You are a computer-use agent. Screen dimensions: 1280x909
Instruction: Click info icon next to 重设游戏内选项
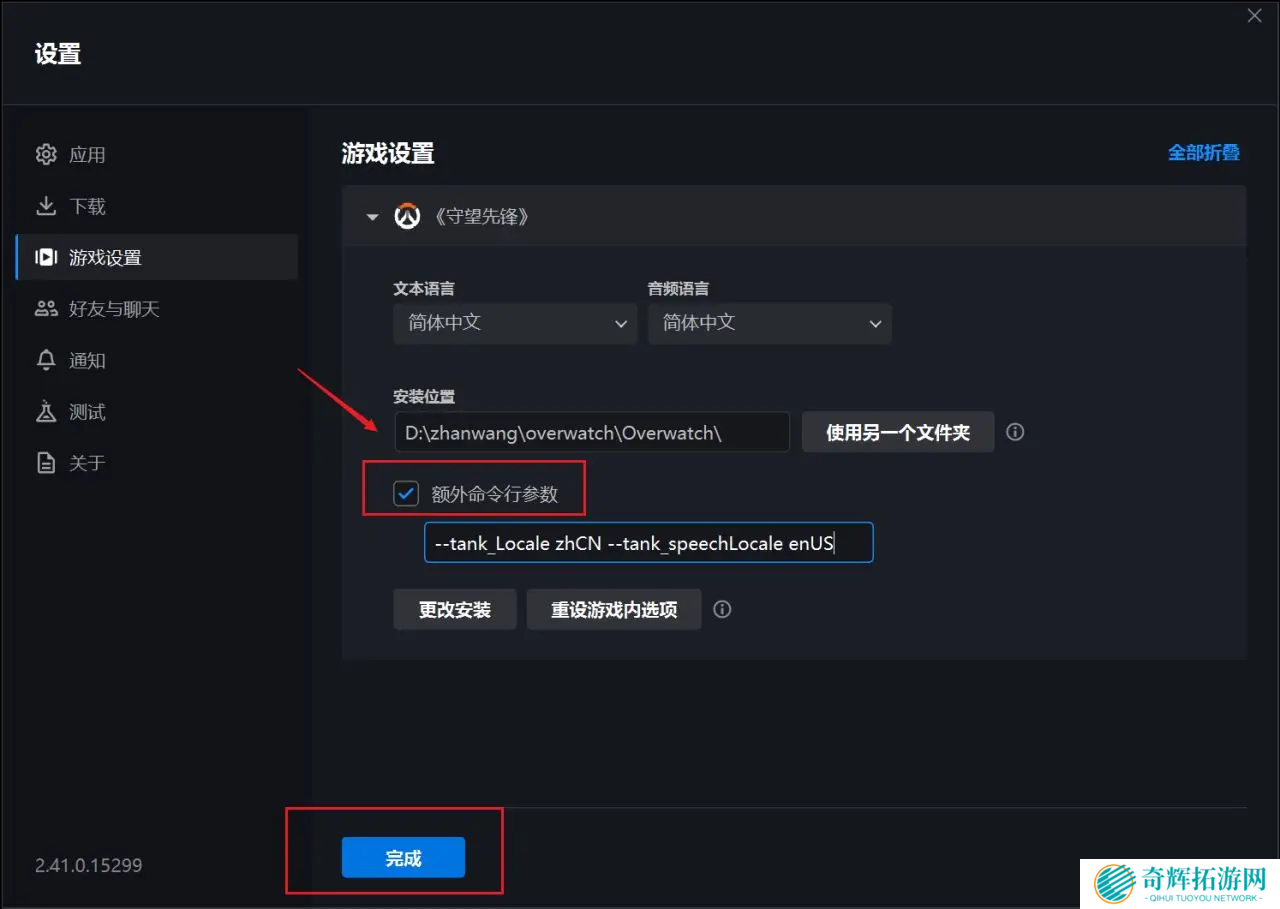(x=722, y=609)
